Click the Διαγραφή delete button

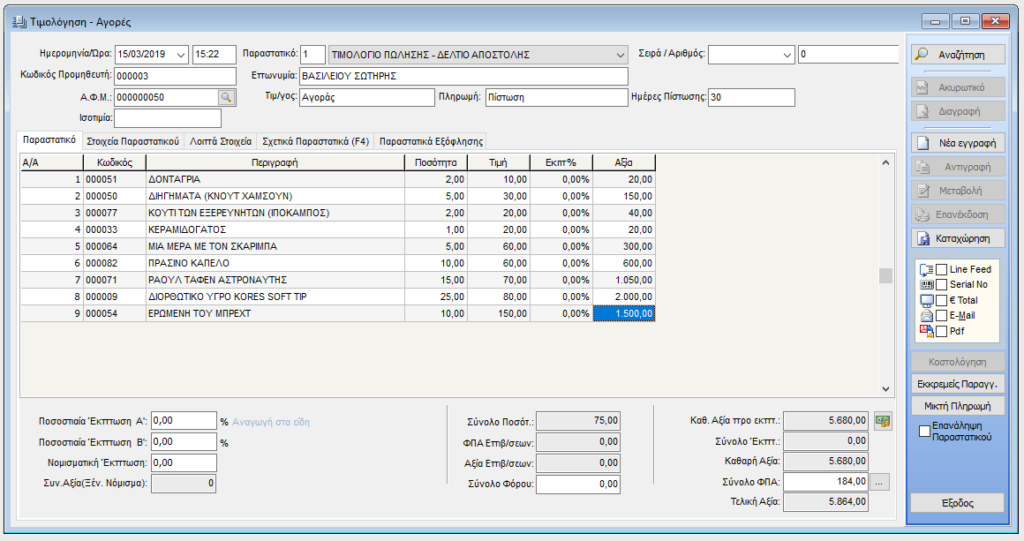[958, 111]
